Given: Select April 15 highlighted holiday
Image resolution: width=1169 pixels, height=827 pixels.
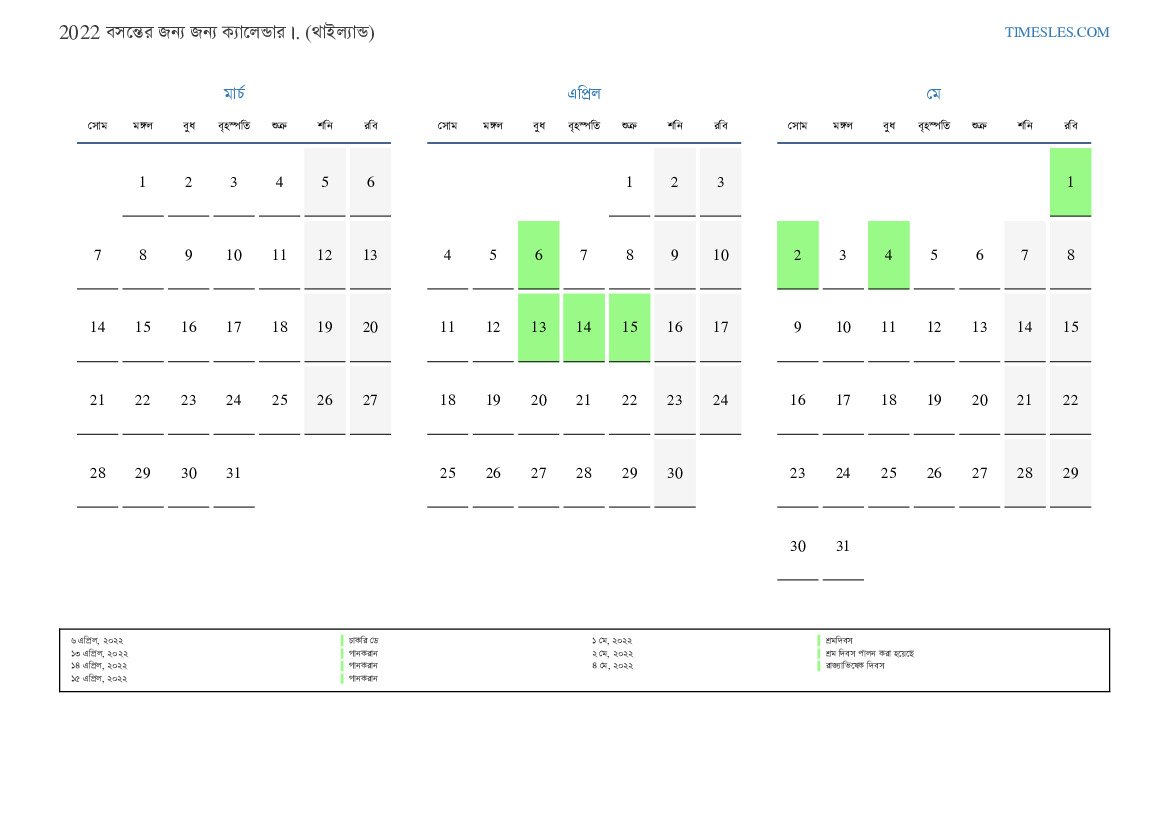Looking at the screenshot, I should click(x=629, y=327).
